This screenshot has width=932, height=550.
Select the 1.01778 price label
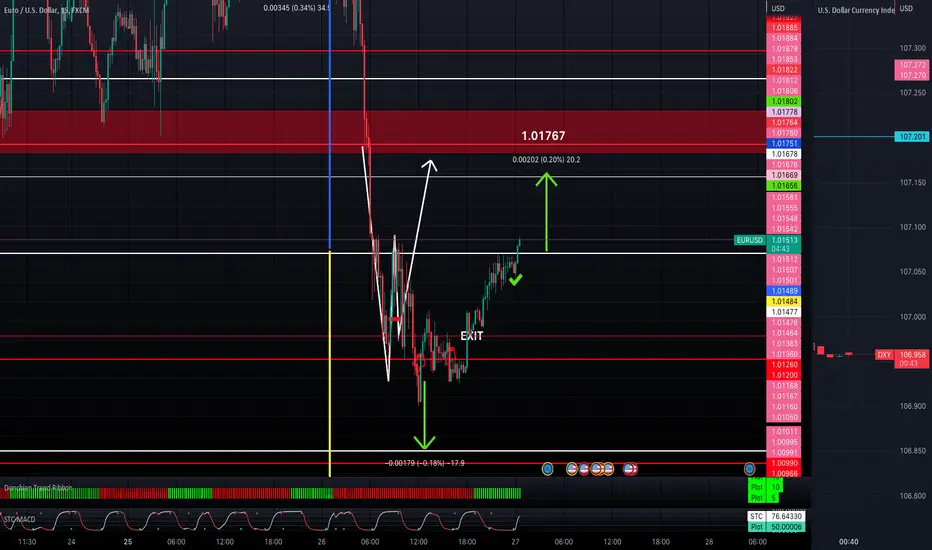click(784, 112)
